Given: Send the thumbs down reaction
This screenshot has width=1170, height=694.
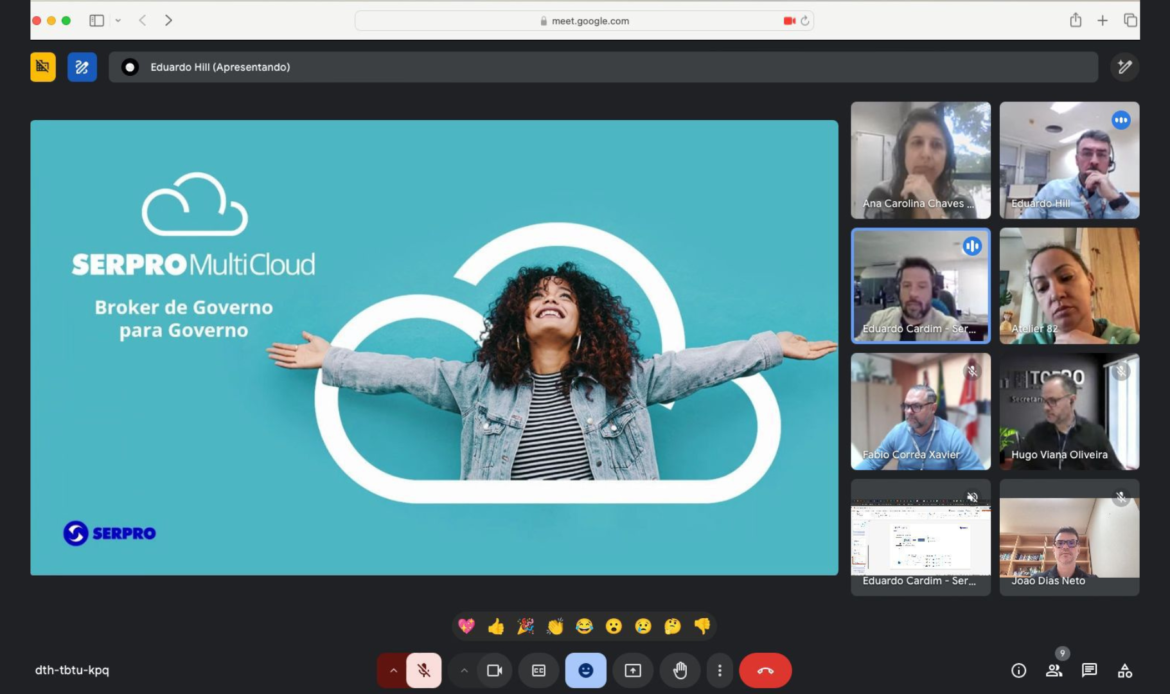Looking at the screenshot, I should (702, 626).
